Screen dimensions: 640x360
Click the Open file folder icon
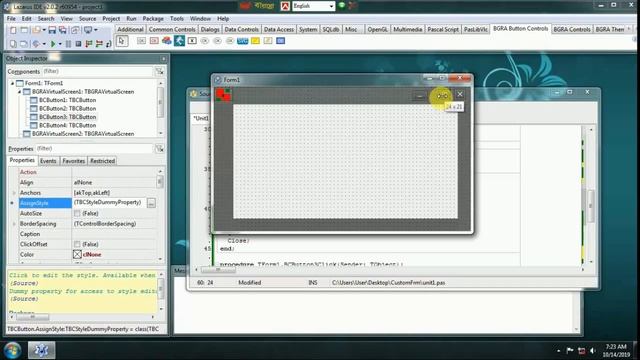[x=36, y=30]
